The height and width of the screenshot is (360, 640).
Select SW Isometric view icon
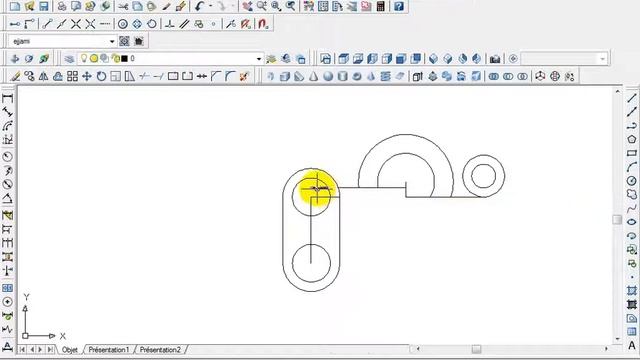433,59
